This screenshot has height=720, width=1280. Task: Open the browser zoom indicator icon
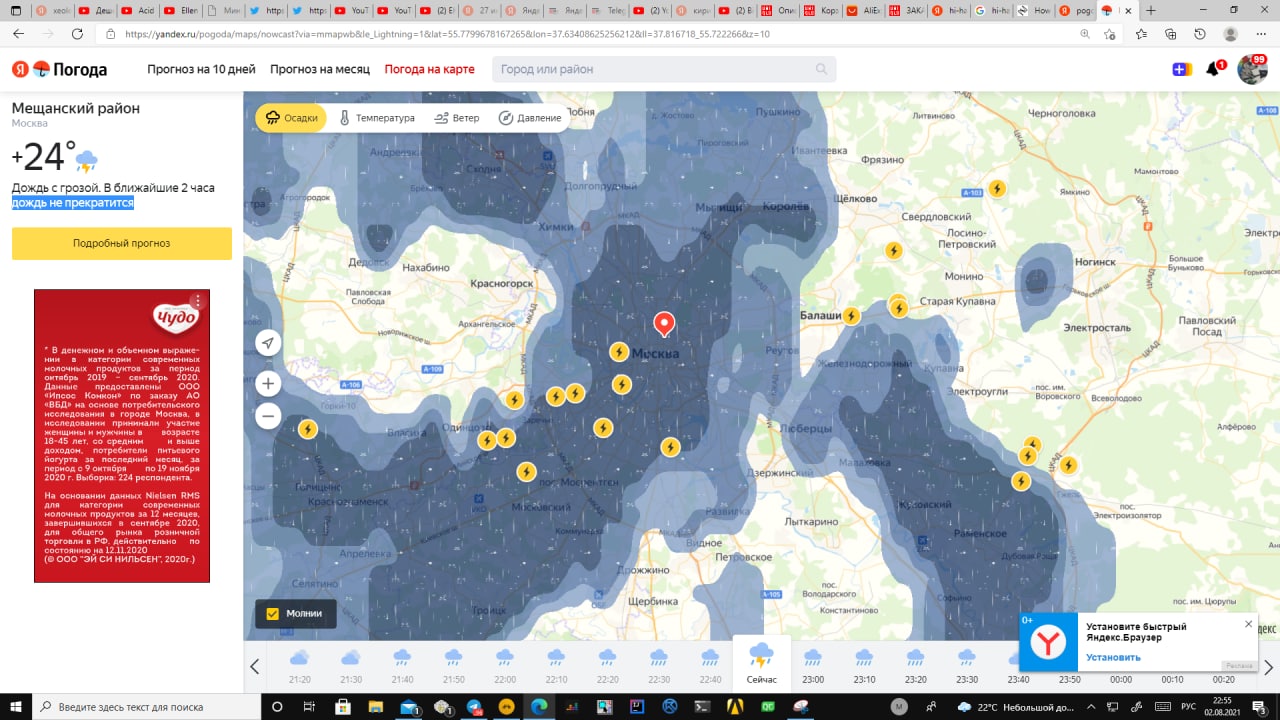[x=1085, y=34]
